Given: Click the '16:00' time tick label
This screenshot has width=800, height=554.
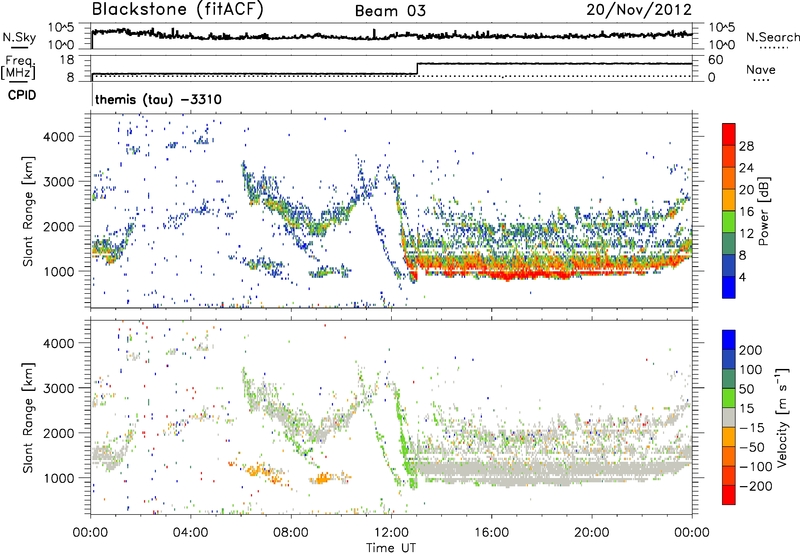Looking at the screenshot, I should pos(491,533).
